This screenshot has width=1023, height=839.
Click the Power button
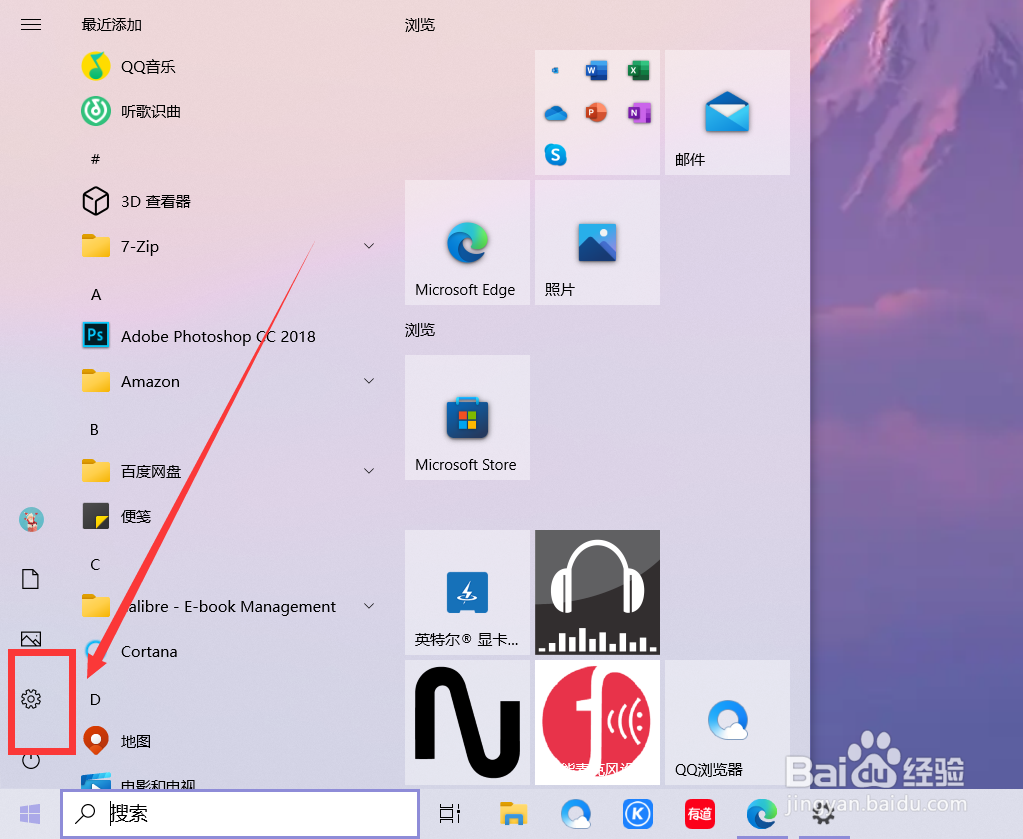pyautogui.click(x=31, y=760)
